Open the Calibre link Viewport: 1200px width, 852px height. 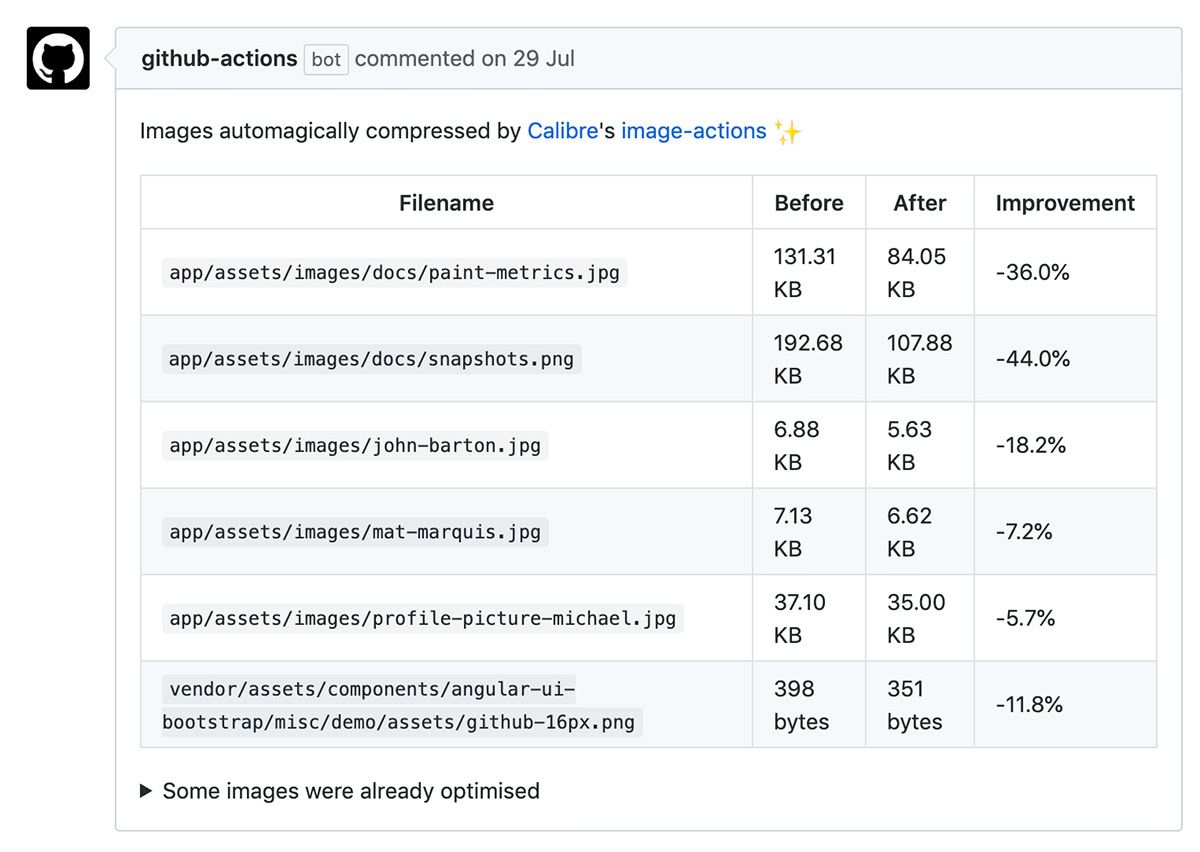tap(562, 130)
